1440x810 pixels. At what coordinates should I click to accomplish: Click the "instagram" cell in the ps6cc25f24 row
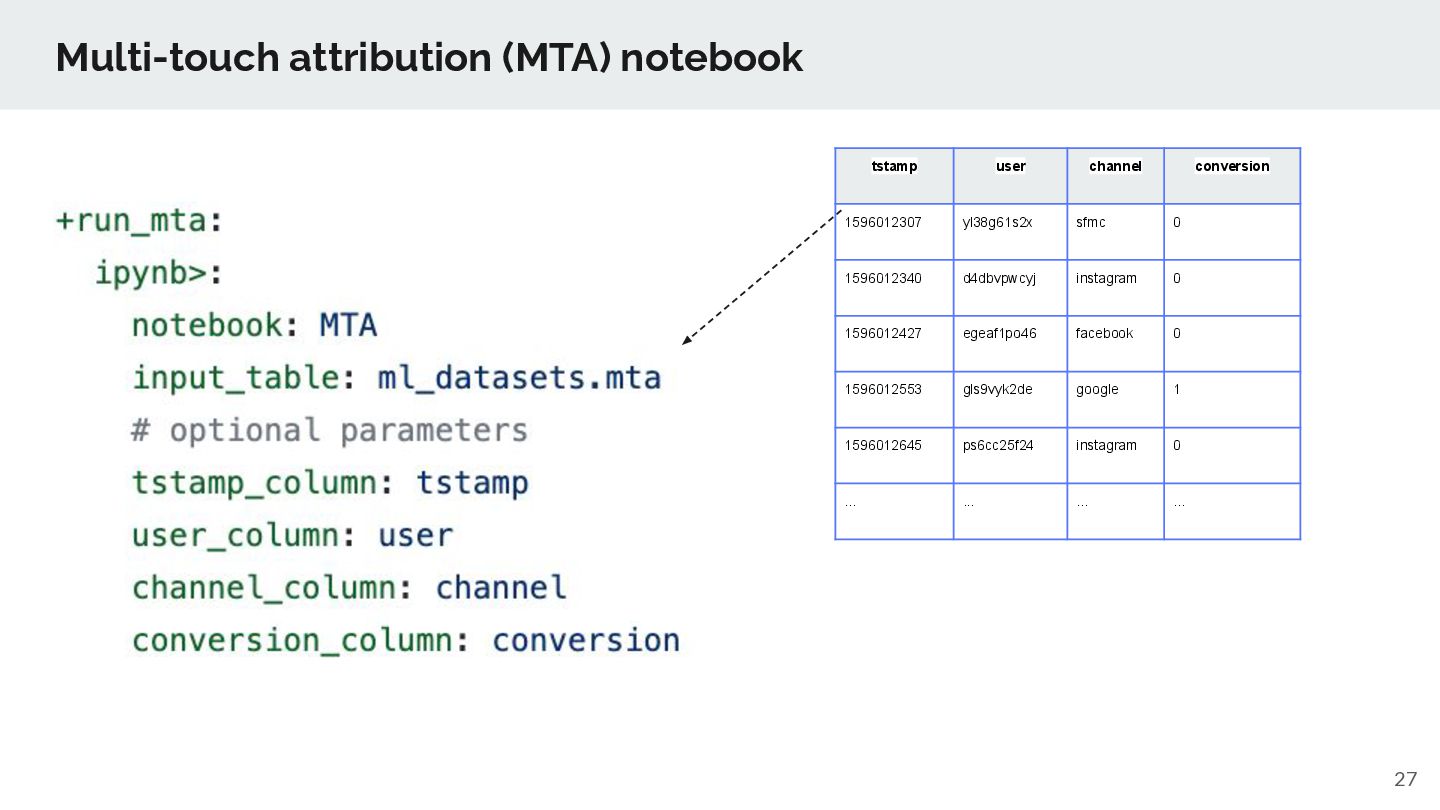click(x=1115, y=455)
